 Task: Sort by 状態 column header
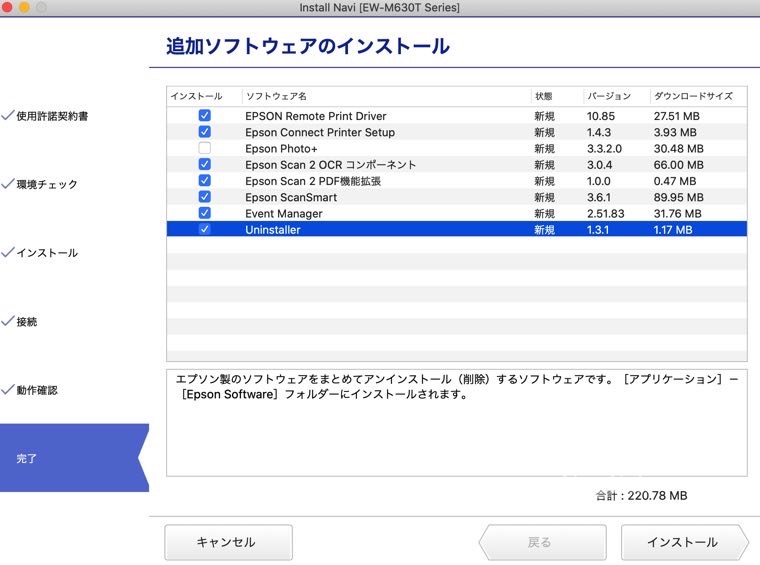coord(544,96)
